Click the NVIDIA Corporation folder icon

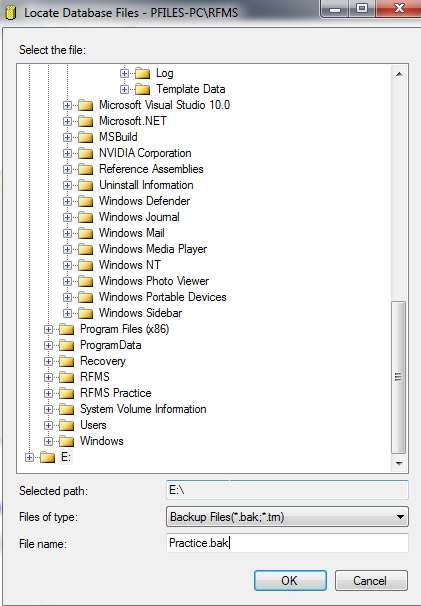pos(85,153)
